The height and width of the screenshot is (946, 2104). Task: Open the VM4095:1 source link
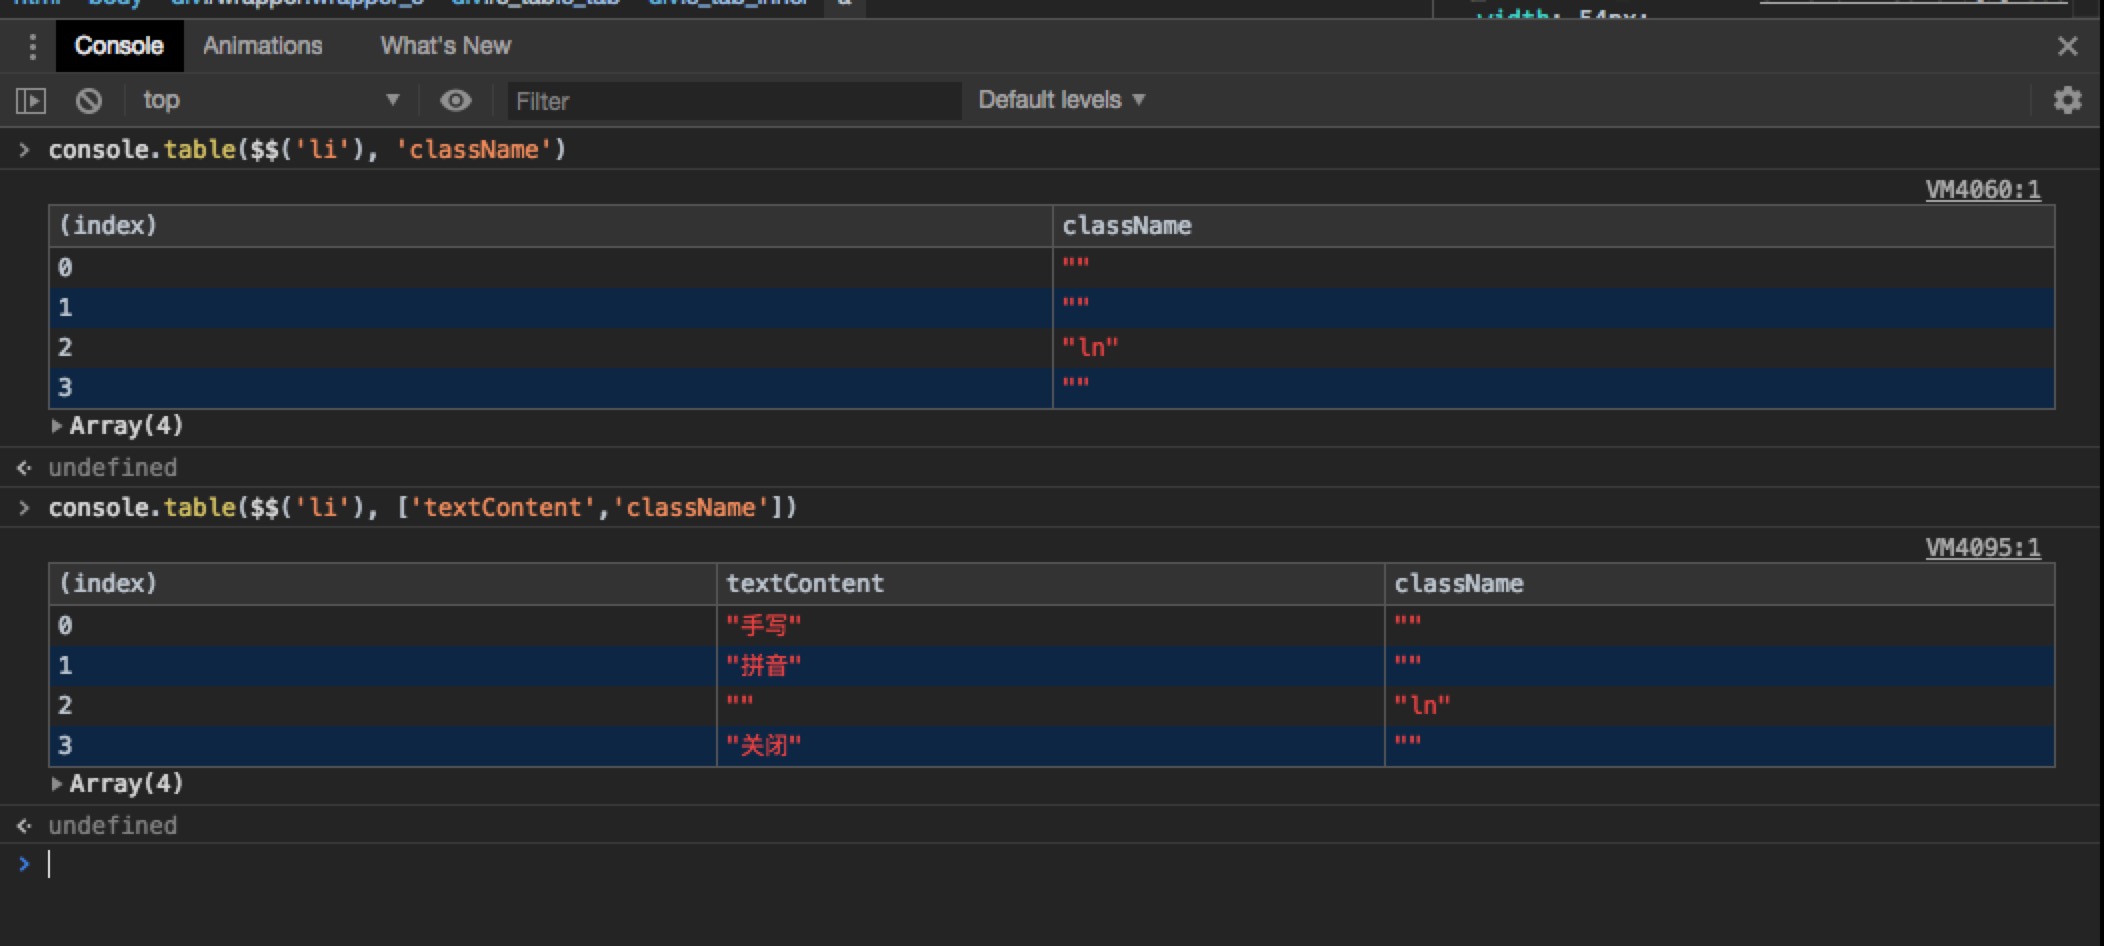tap(1983, 547)
